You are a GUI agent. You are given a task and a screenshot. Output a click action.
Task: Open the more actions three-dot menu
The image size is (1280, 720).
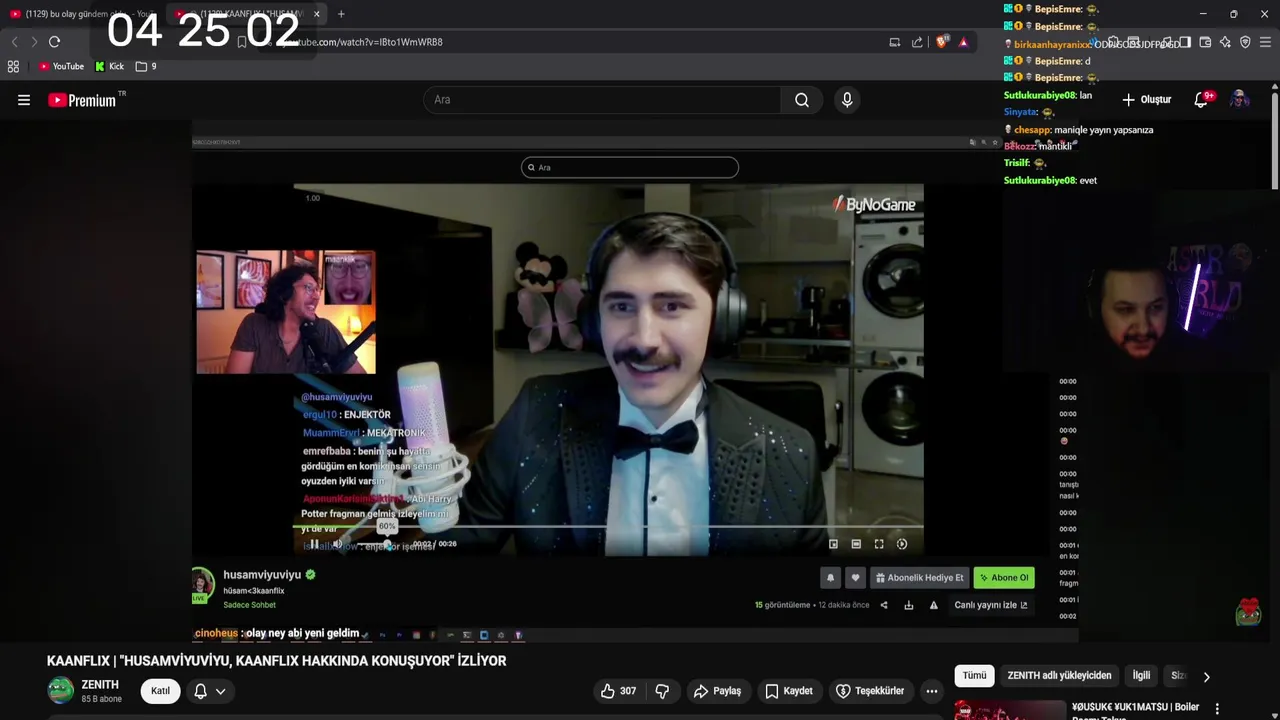coord(931,691)
